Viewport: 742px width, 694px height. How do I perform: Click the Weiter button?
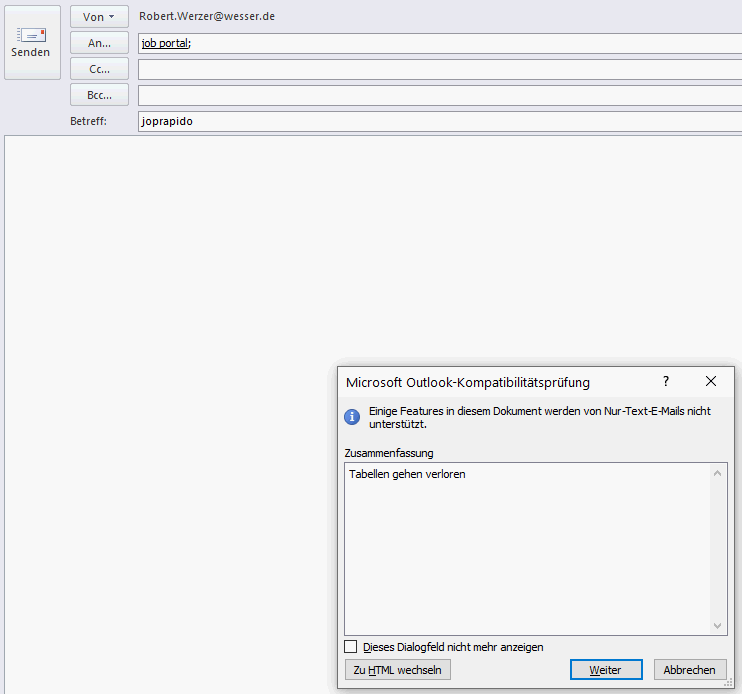click(606, 670)
